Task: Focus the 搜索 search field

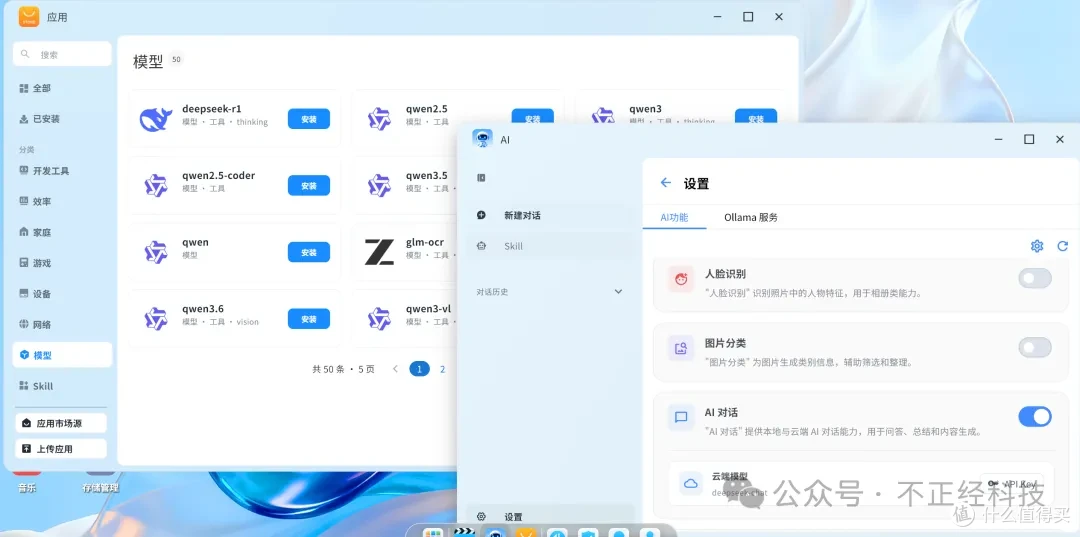Action: [x=62, y=54]
